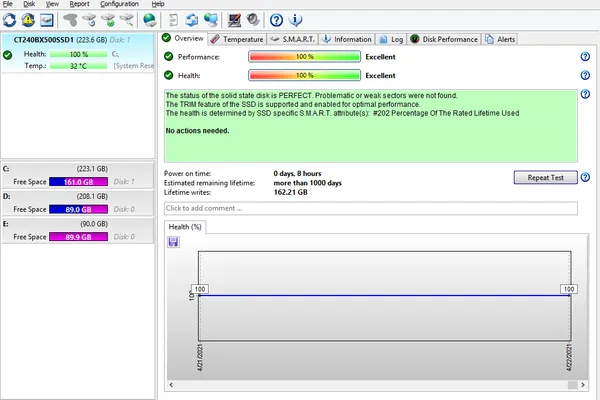Screen dimensions: 600x400
Task: Click the disk with green checkmark toolbar icon
Action: pos(108,20)
